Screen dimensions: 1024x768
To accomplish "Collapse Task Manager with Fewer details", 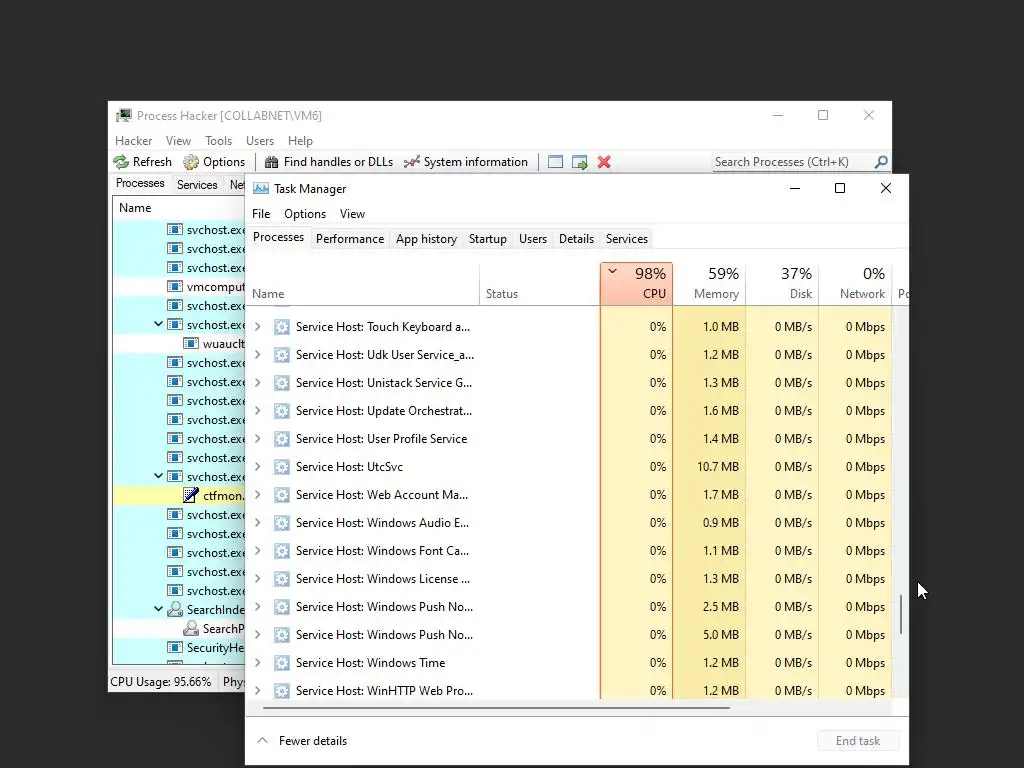I will click(x=302, y=741).
